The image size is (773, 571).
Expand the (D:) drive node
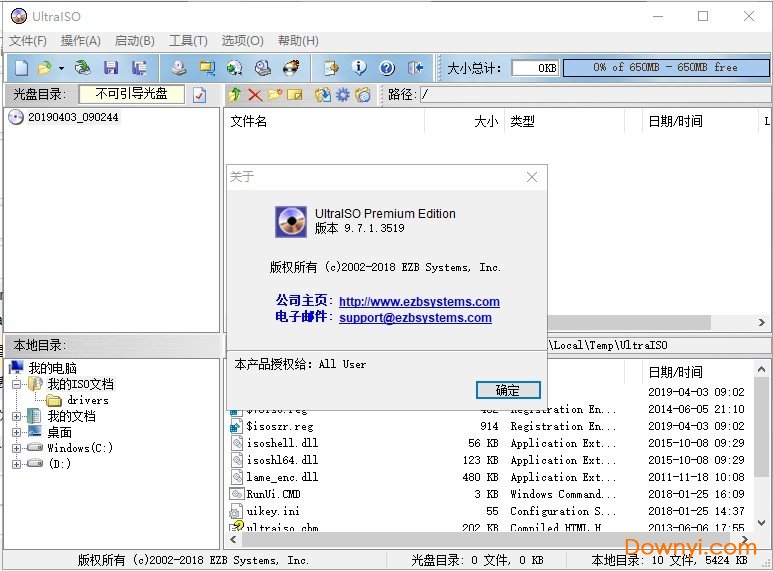[x=16, y=464]
